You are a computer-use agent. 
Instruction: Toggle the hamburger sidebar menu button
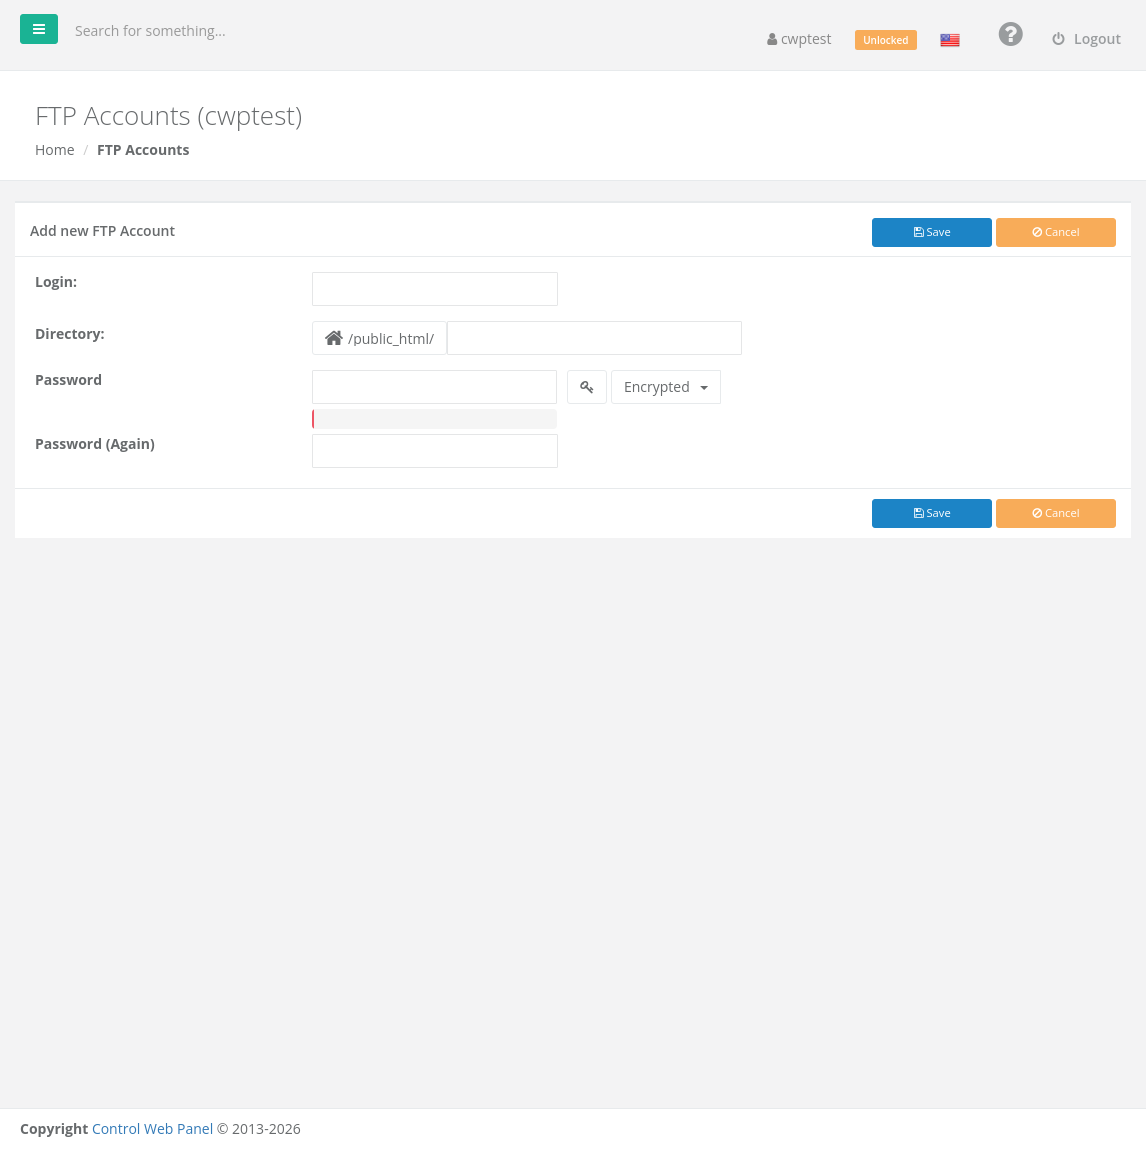(x=39, y=29)
